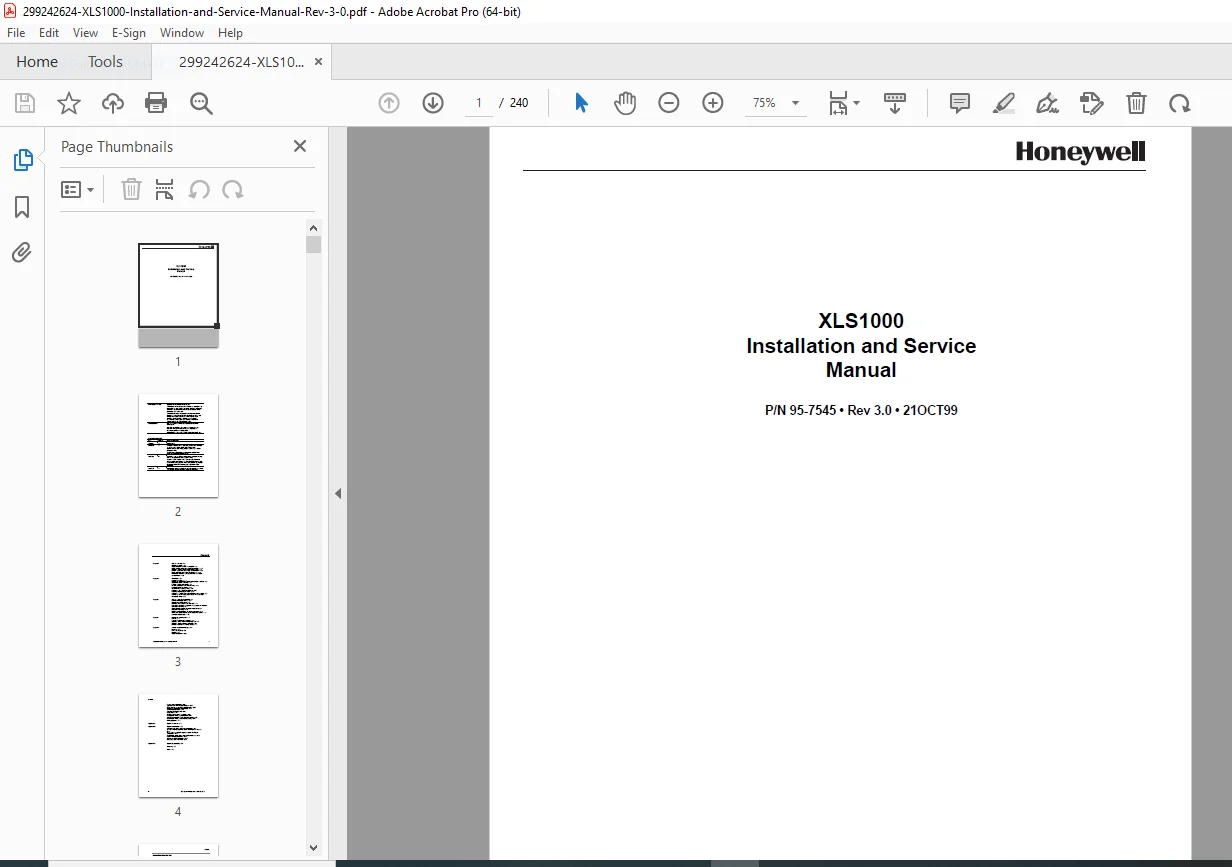Image resolution: width=1232 pixels, height=867 pixels.
Task: Select page 2 thumbnail
Action: (178, 445)
